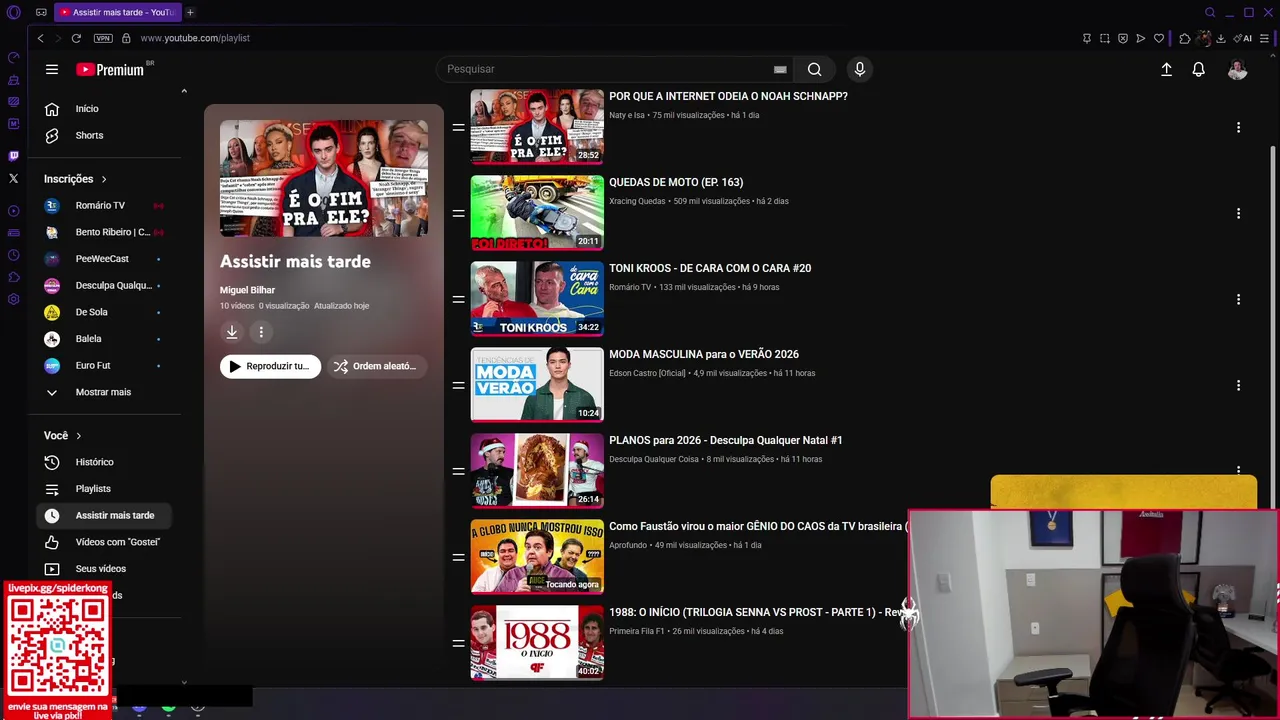Open Euro Fut subscription channel
1280x720 pixels.
tap(103, 366)
